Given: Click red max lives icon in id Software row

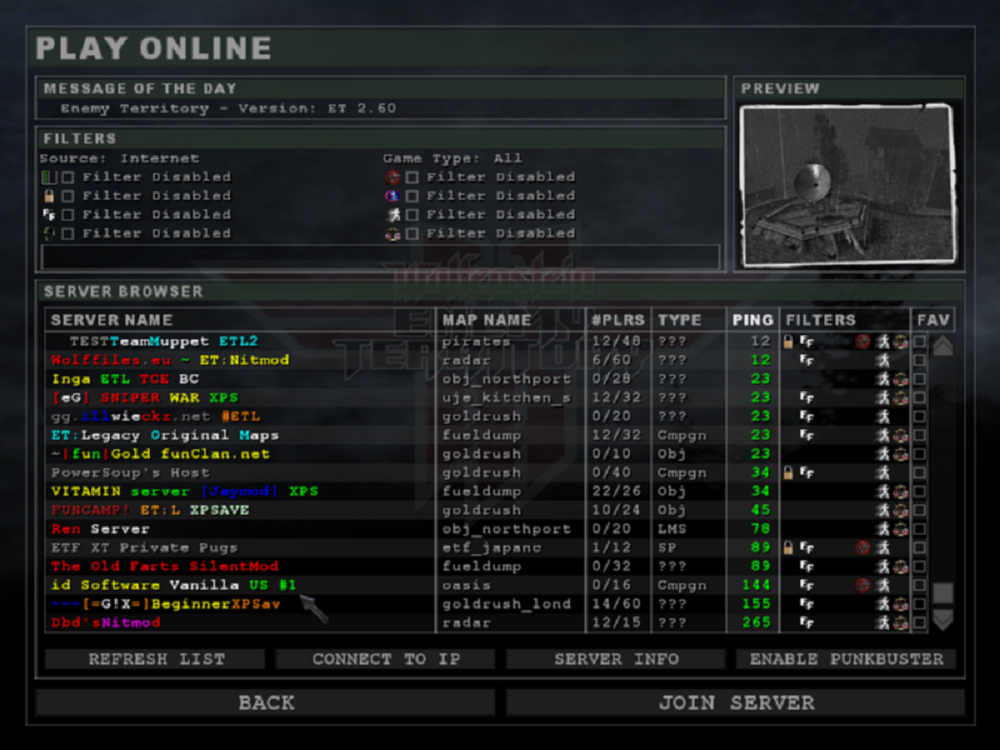Looking at the screenshot, I should [862, 585].
